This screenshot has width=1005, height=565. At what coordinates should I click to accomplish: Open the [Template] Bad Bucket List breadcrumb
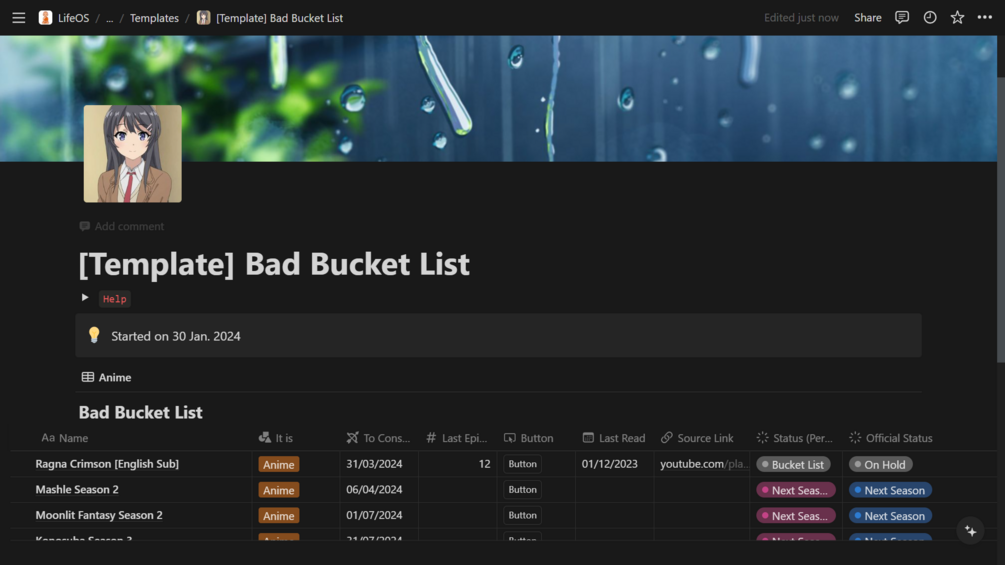[279, 18]
